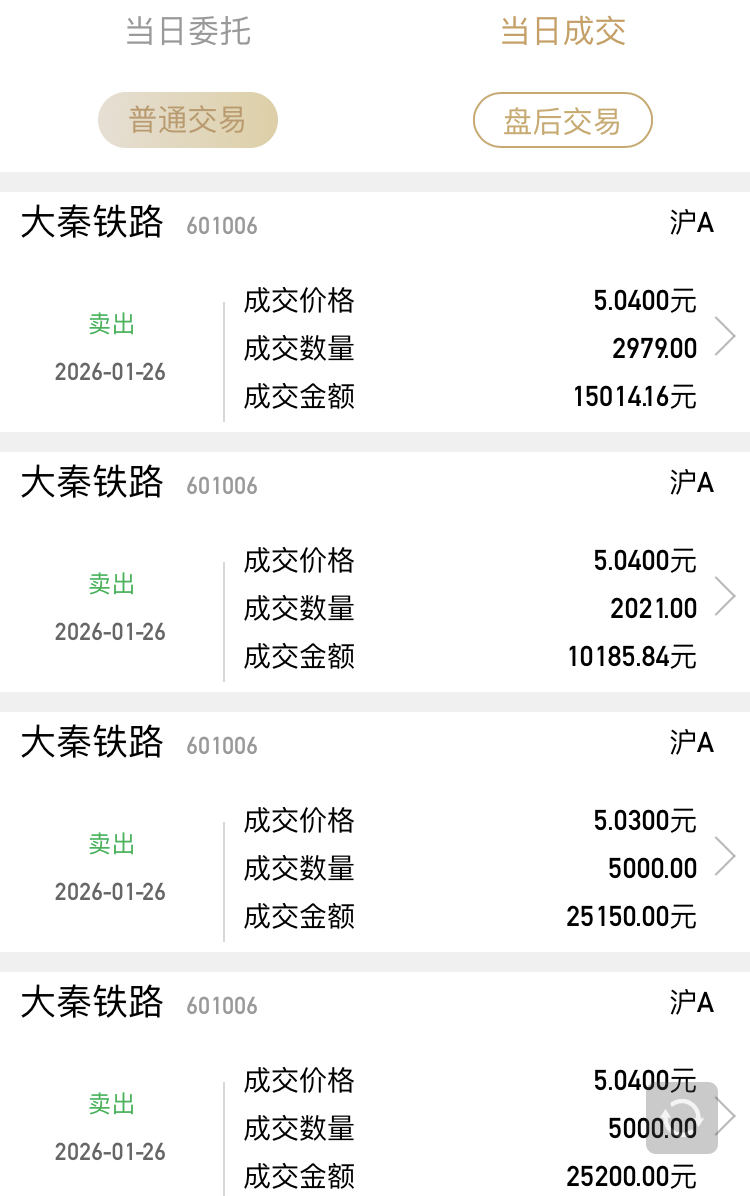
Task: Select the 当日成交 tab
Action: tap(563, 31)
